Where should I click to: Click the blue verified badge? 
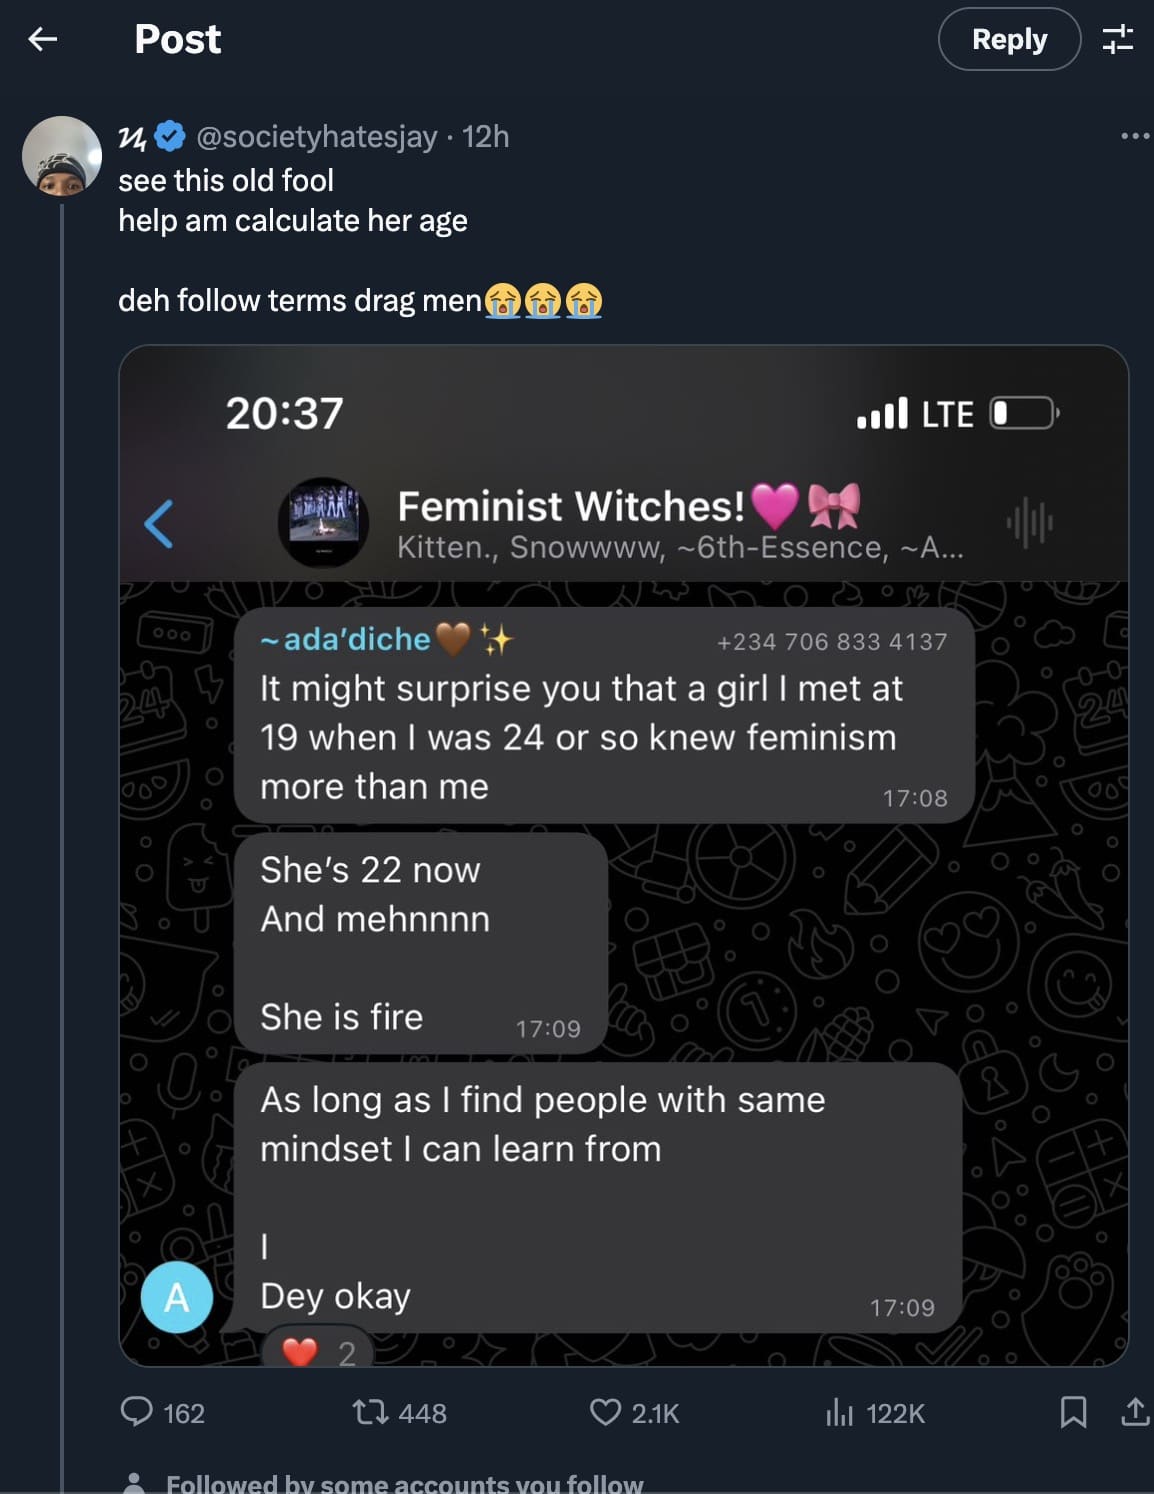point(172,136)
